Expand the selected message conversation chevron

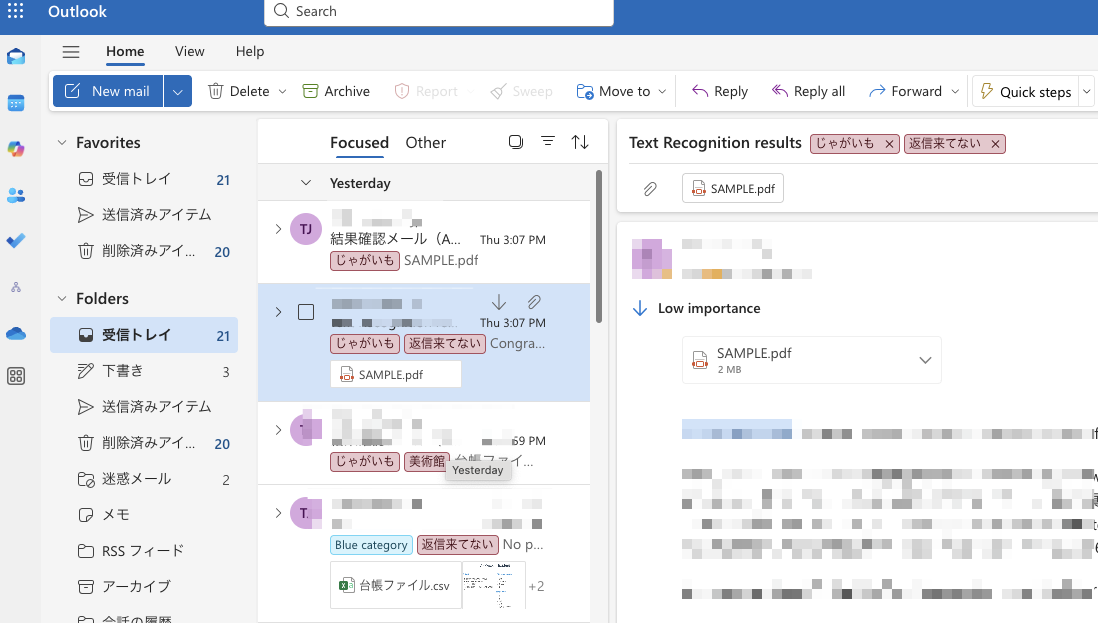(278, 312)
